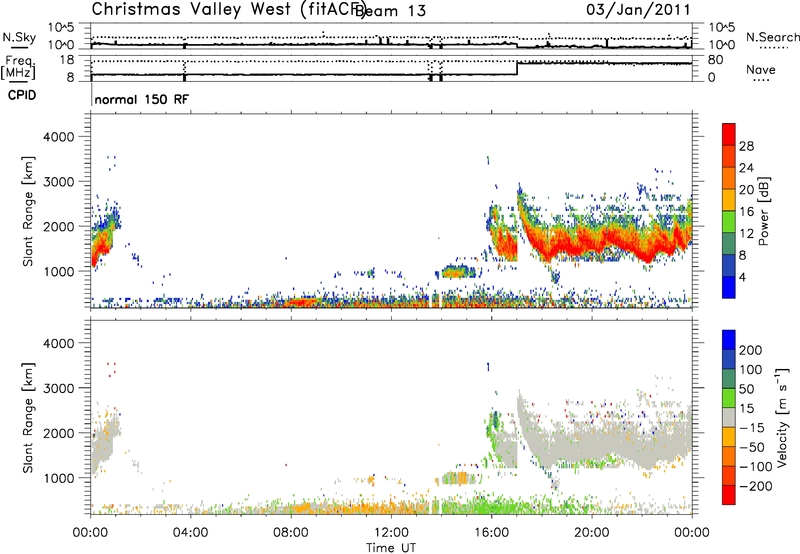Click the '12:00' time tick
Viewport: 800px width, 554px height.
tap(391, 533)
